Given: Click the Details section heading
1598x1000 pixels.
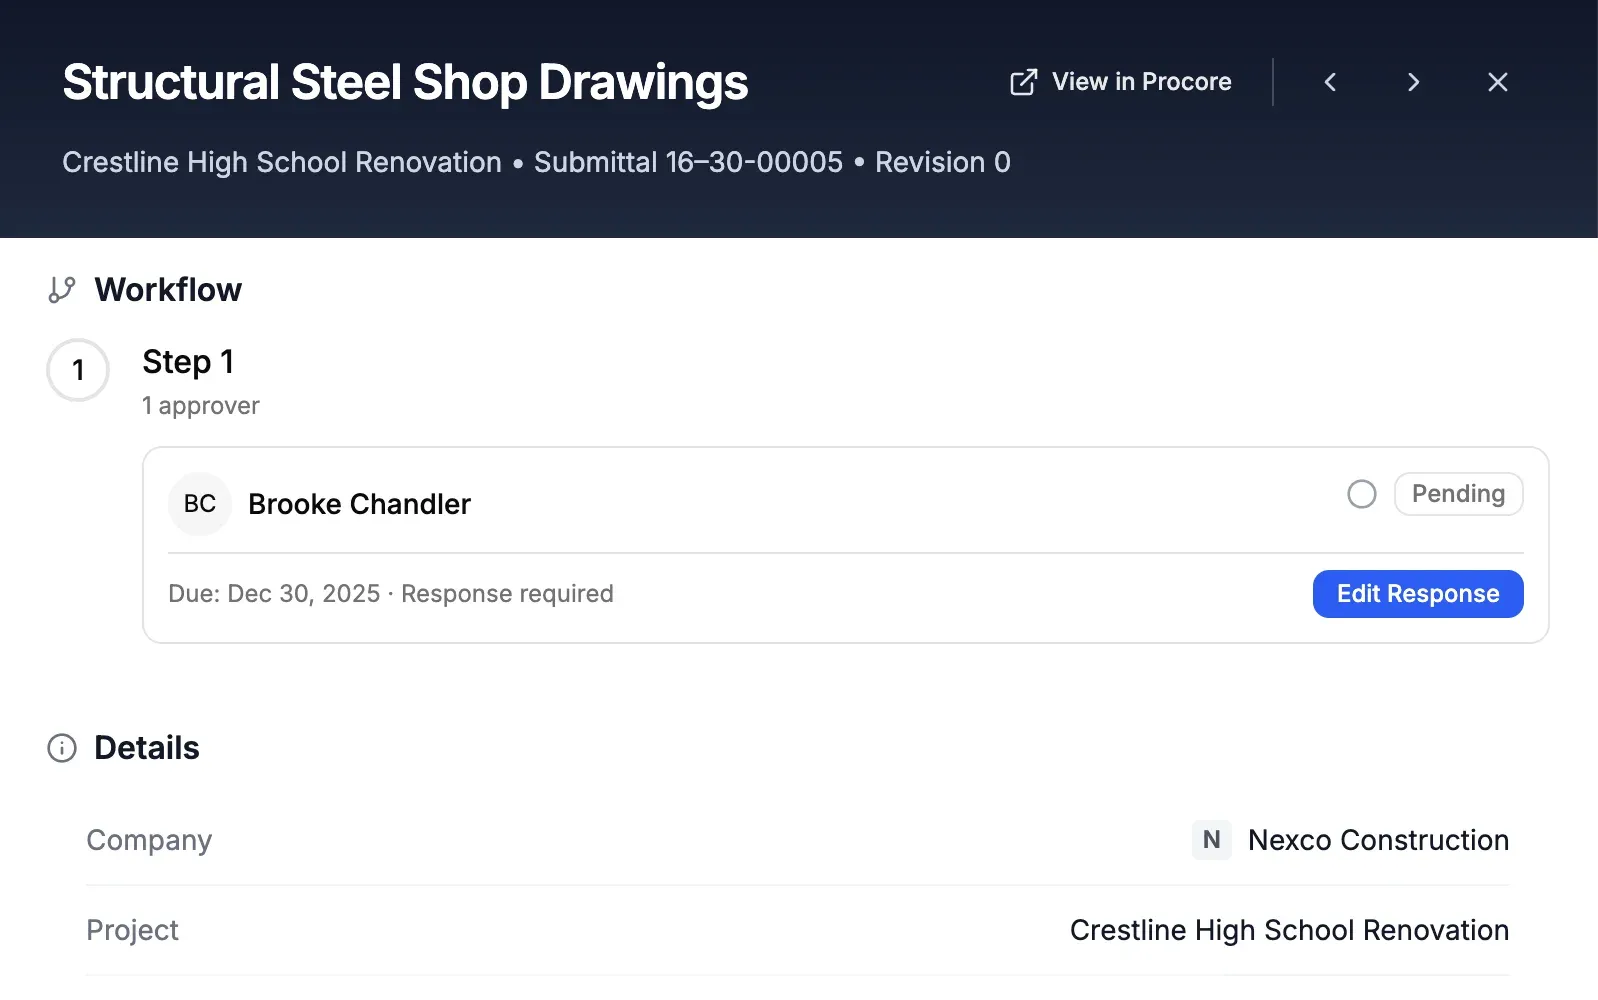Looking at the screenshot, I should 147,748.
